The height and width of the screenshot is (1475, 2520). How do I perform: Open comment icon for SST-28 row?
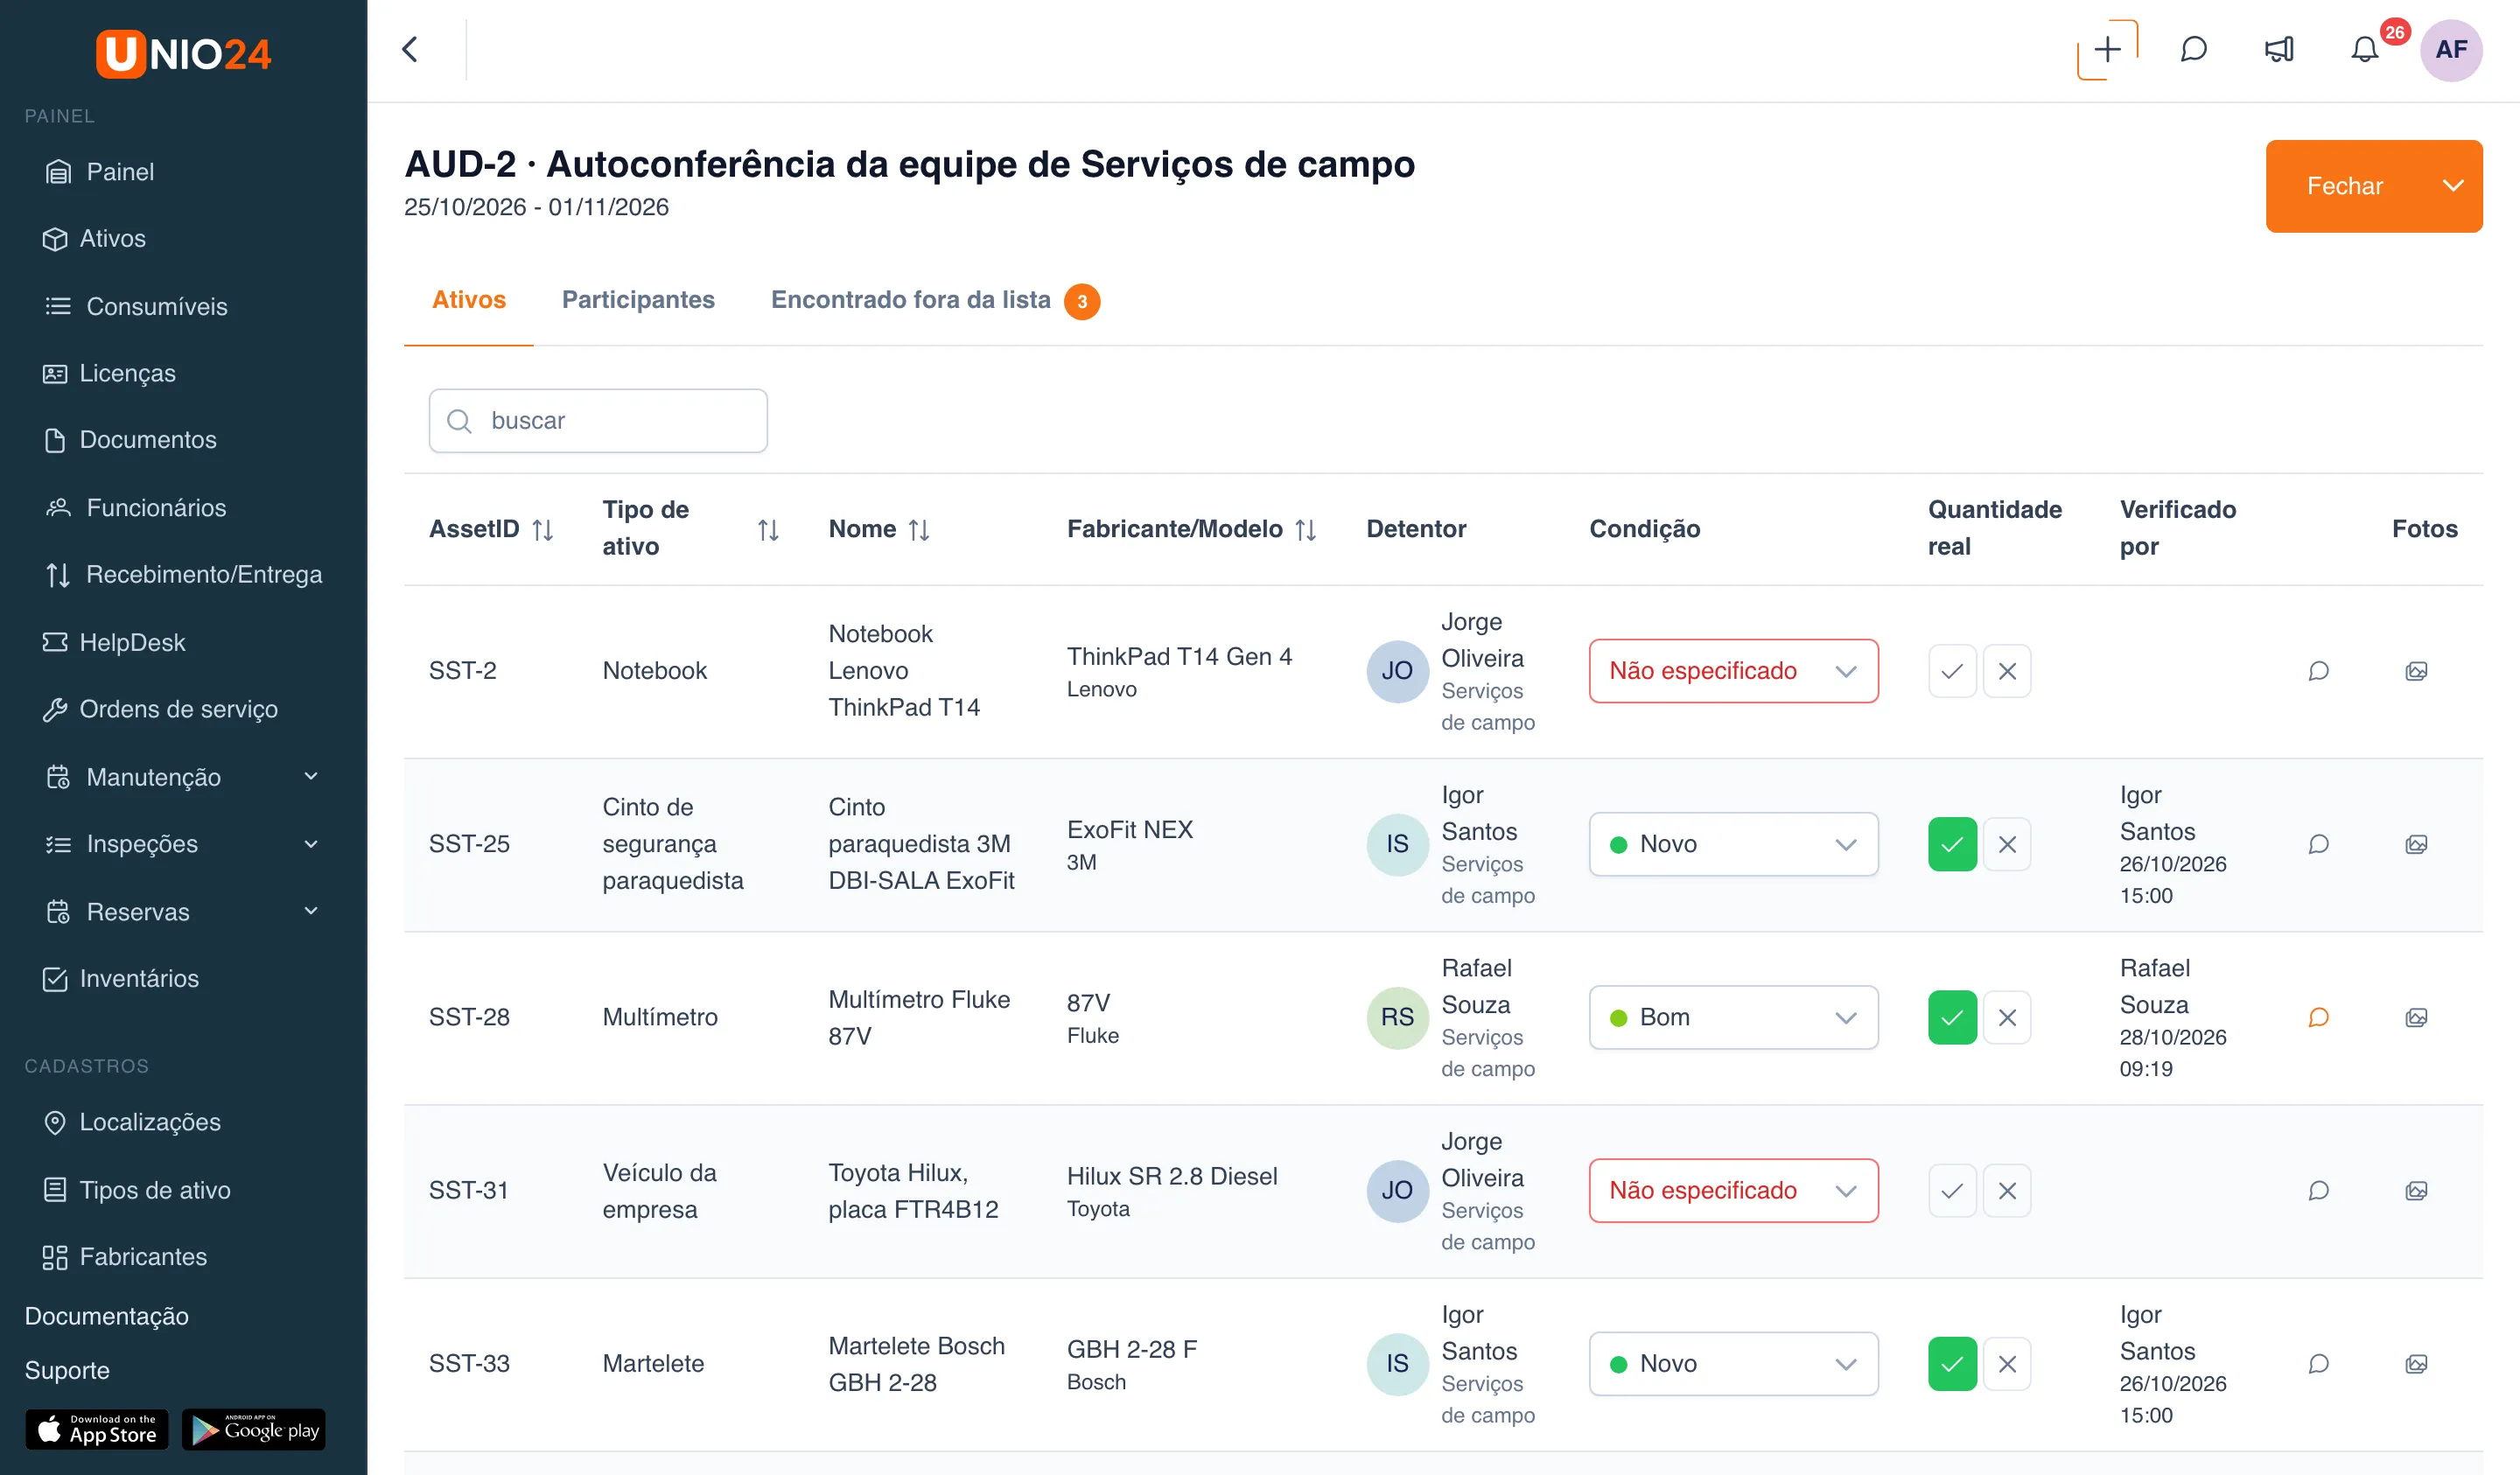click(x=2318, y=1017)
